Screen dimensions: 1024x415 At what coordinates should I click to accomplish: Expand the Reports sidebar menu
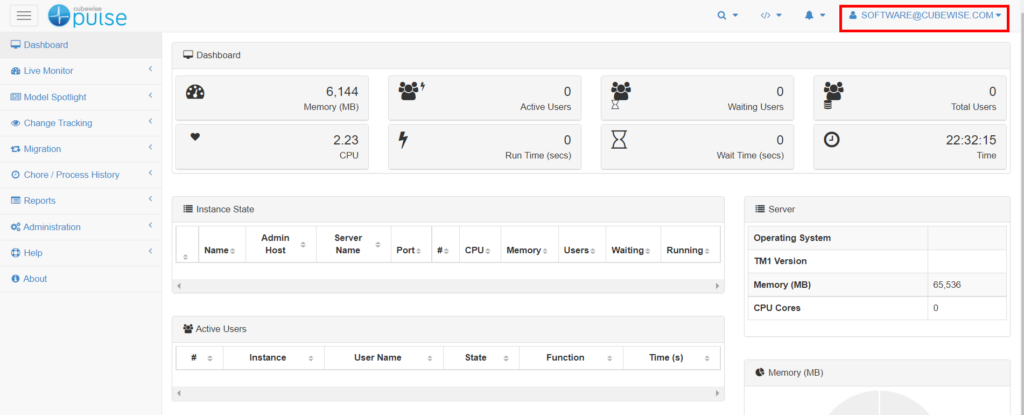39,201
